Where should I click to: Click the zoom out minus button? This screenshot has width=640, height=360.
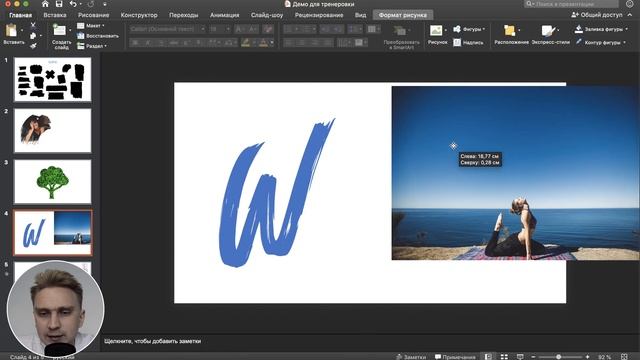pos(533,357)
